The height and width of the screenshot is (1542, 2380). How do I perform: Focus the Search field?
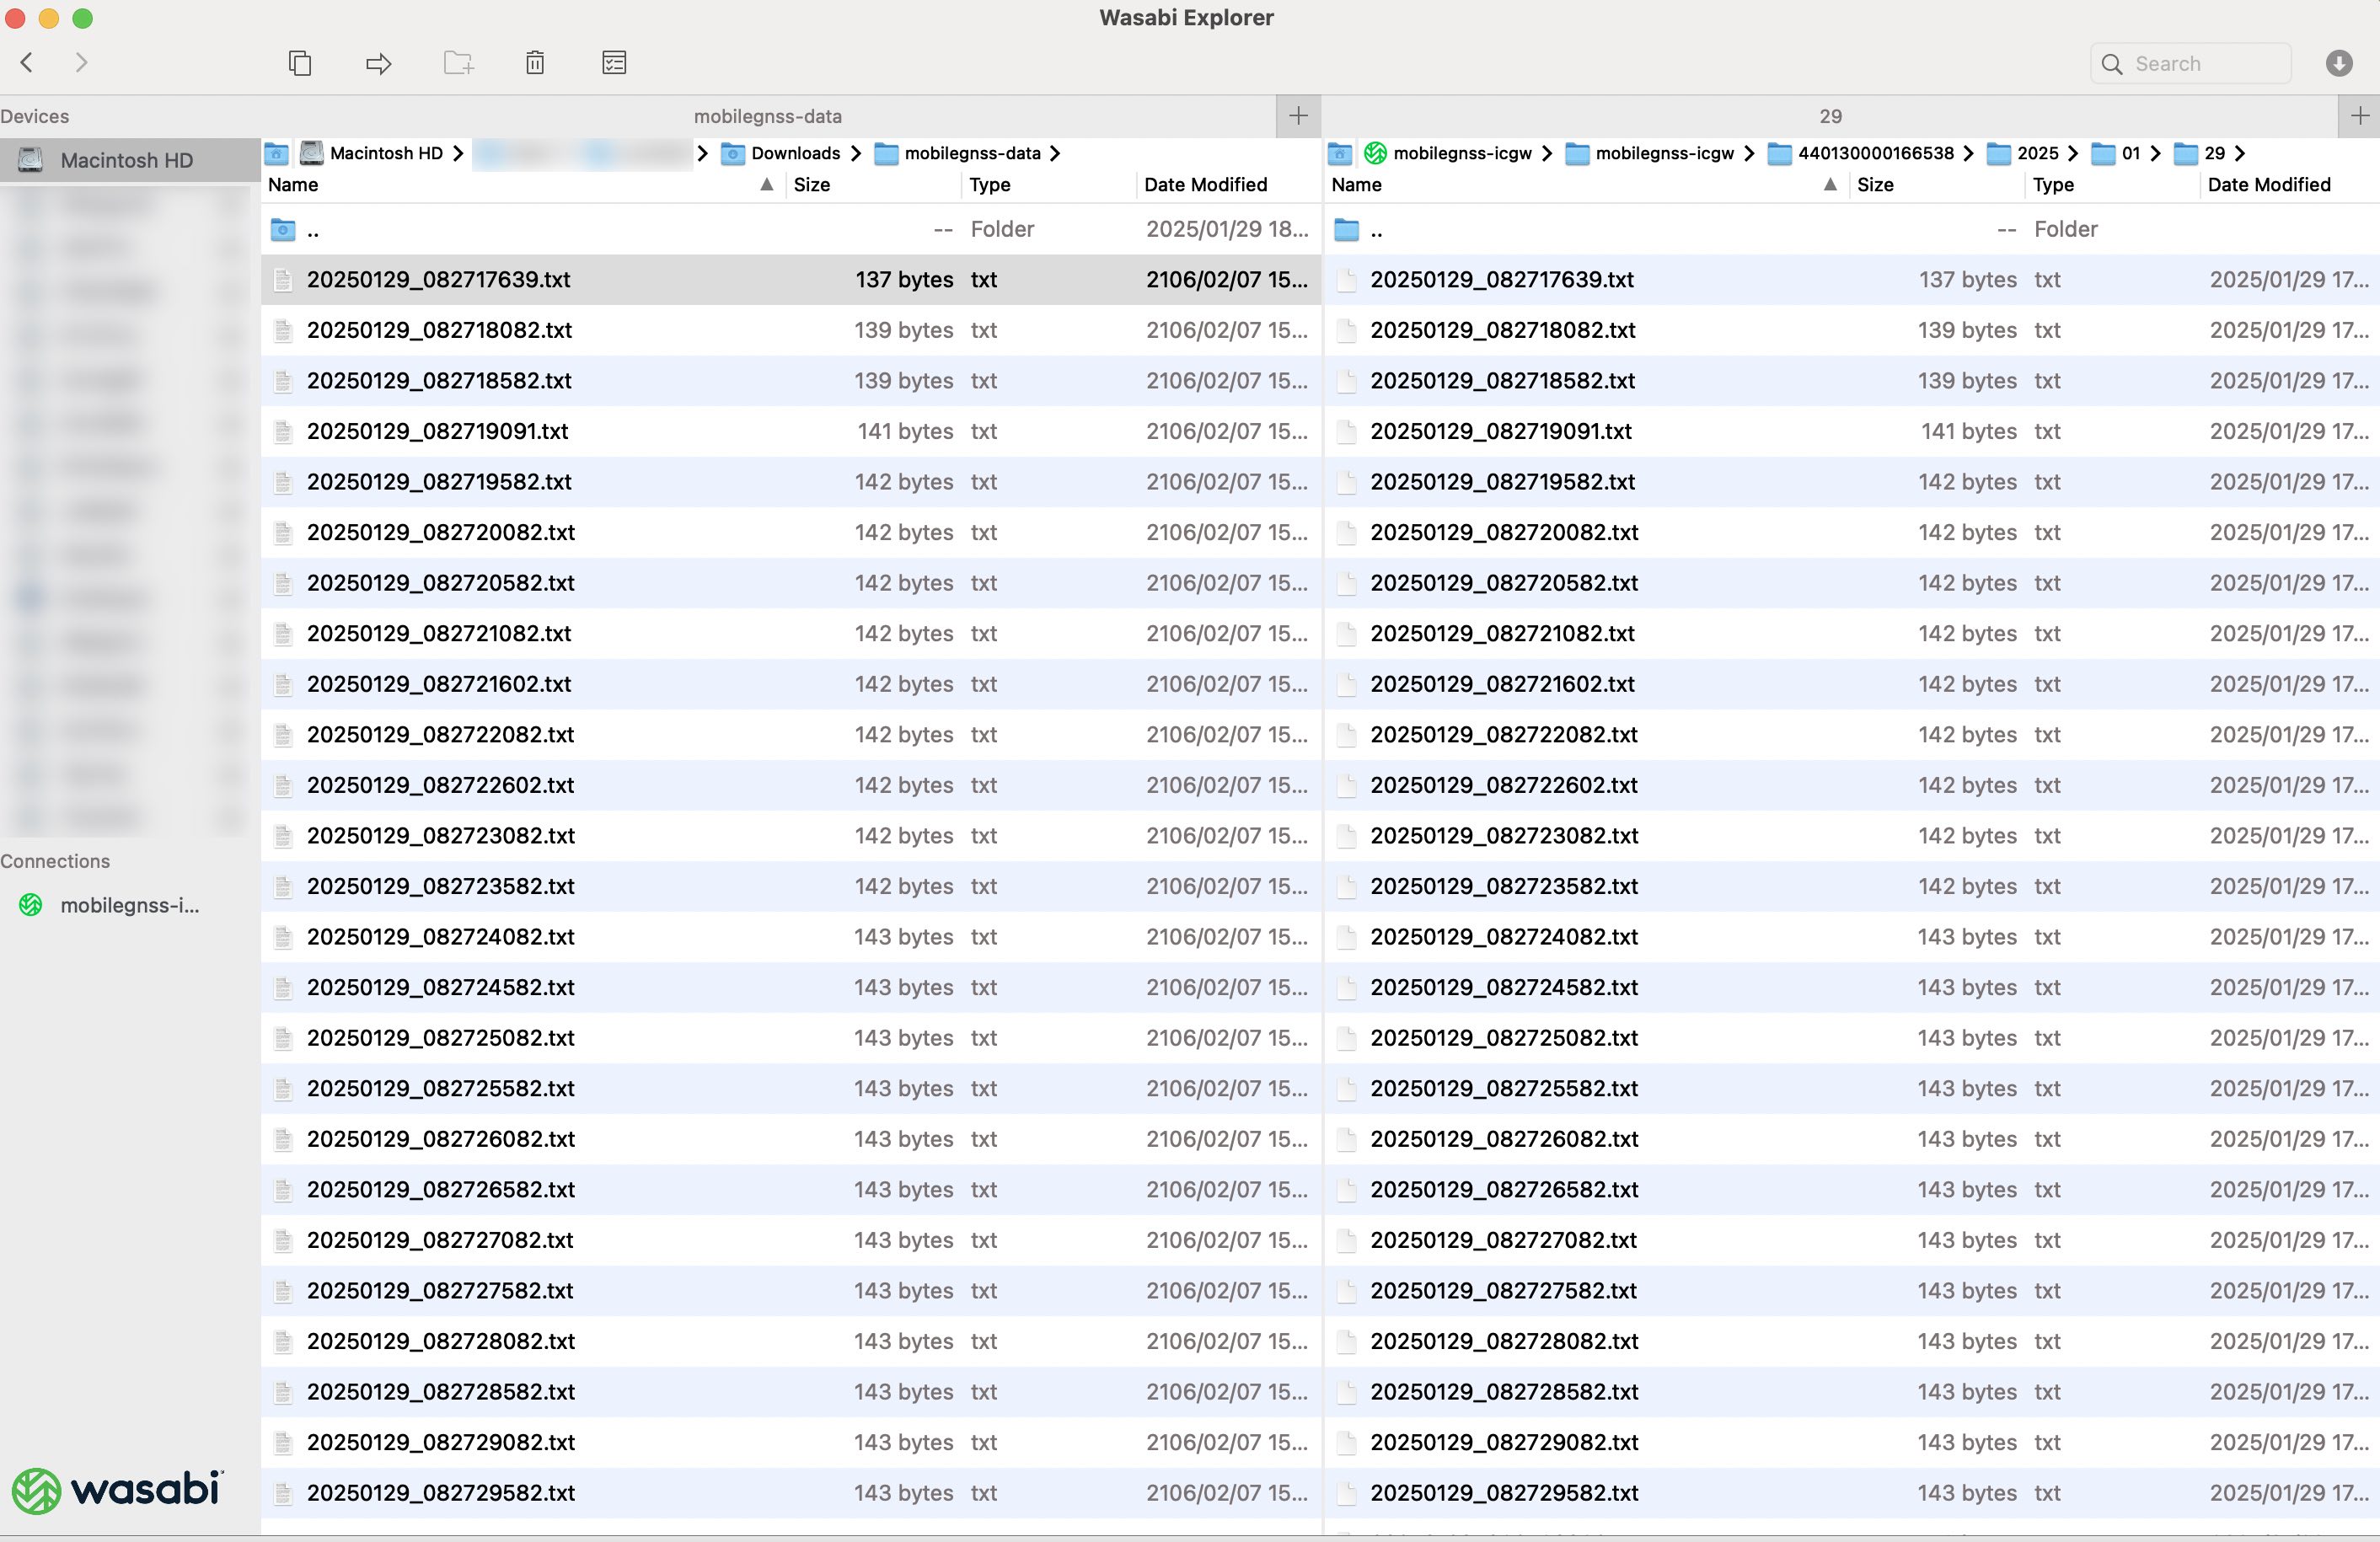tap(2190, 64)
